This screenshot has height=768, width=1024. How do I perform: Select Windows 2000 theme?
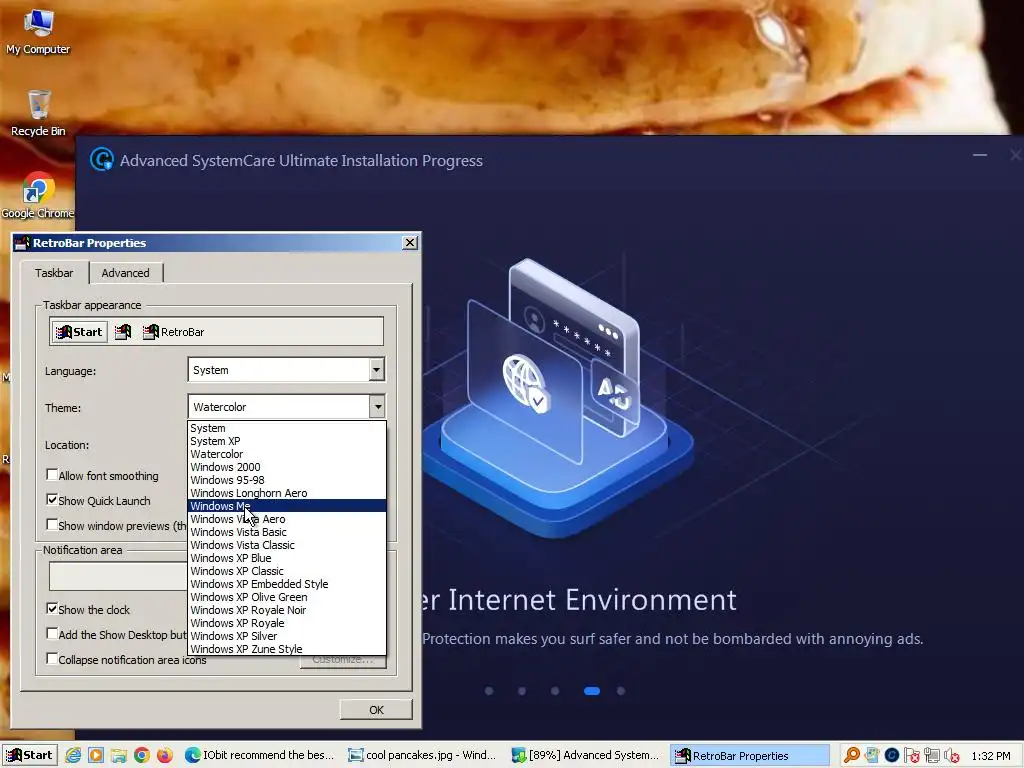(x=287, y=467)
